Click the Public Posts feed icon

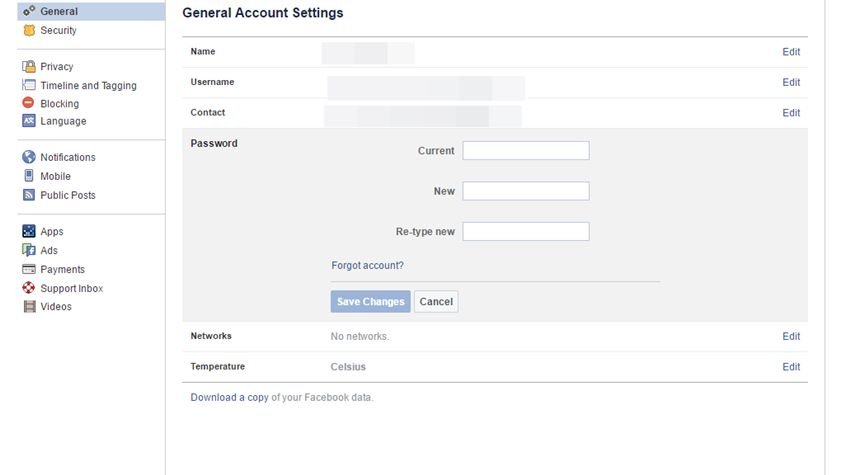tap(29, 195)
